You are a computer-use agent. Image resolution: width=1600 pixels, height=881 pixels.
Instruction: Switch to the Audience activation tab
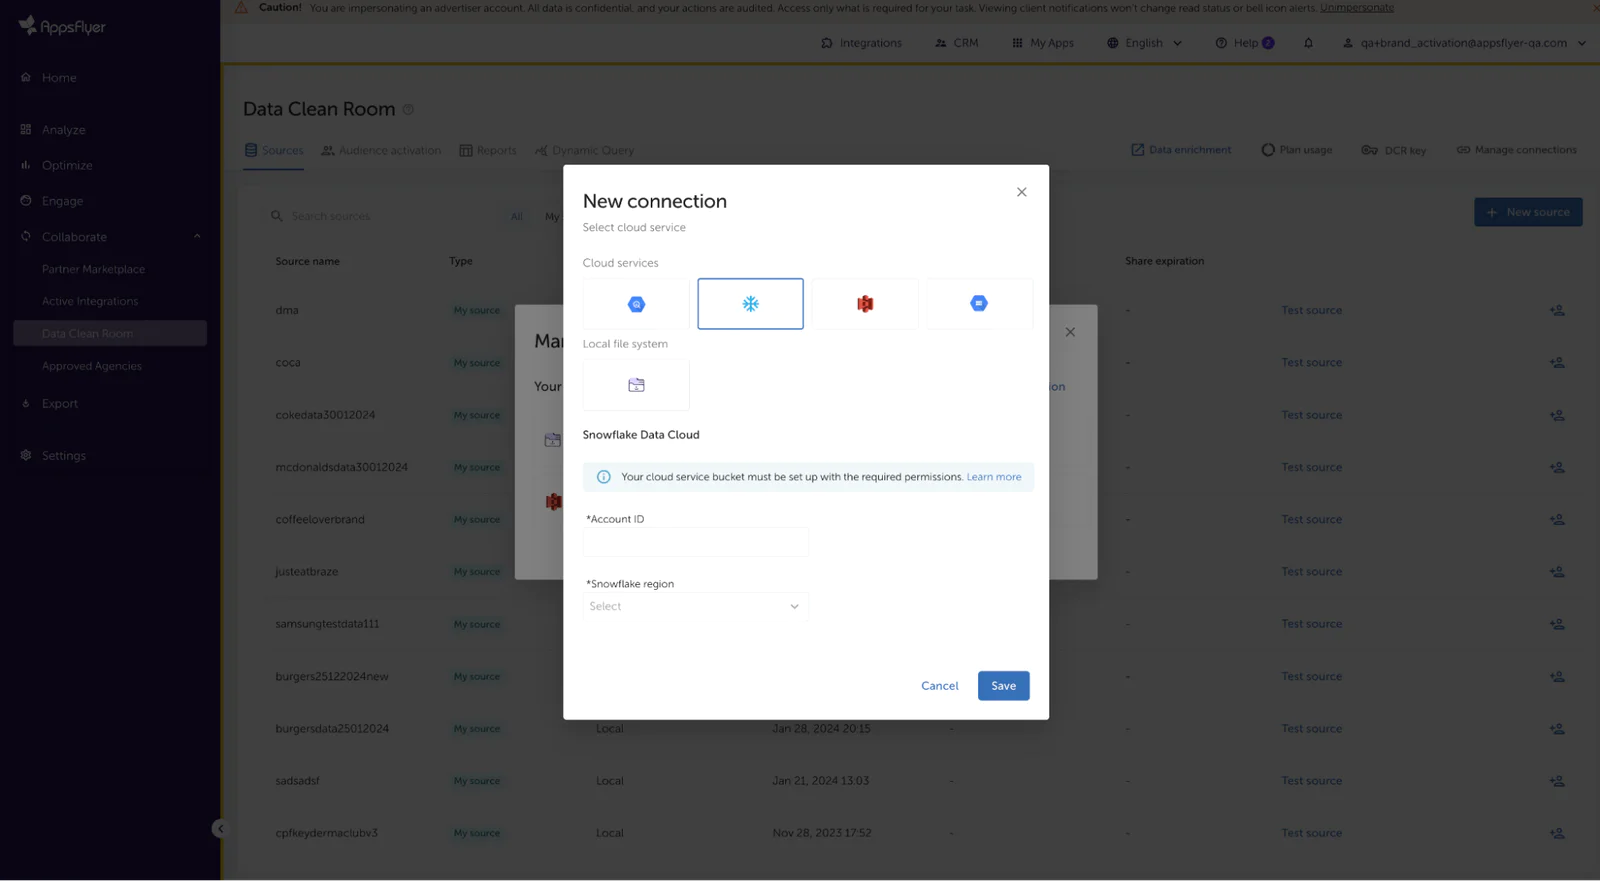tap(381, 151)
